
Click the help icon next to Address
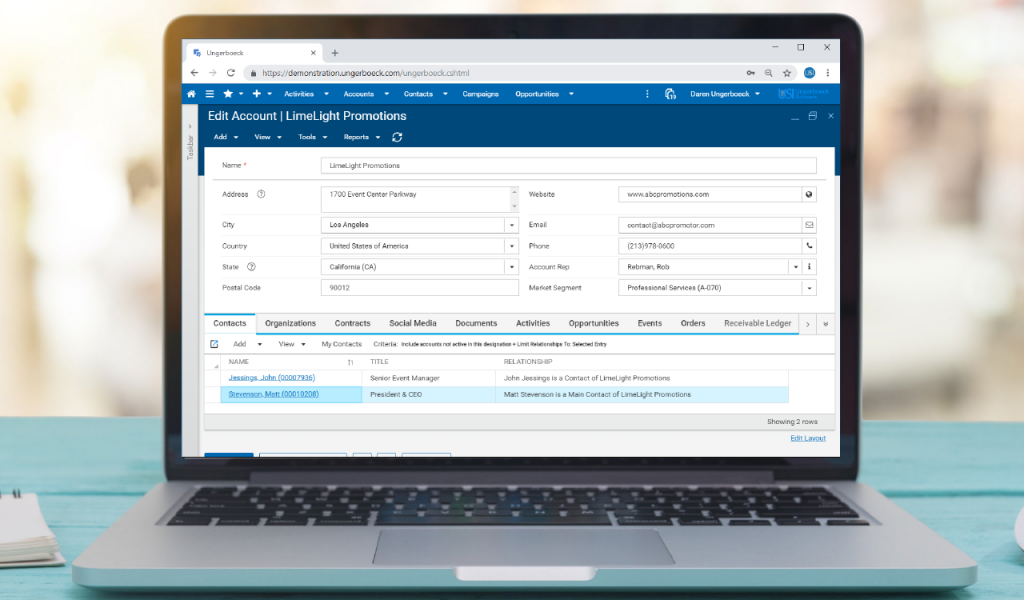pyautogui.click(x=261, y=194)
